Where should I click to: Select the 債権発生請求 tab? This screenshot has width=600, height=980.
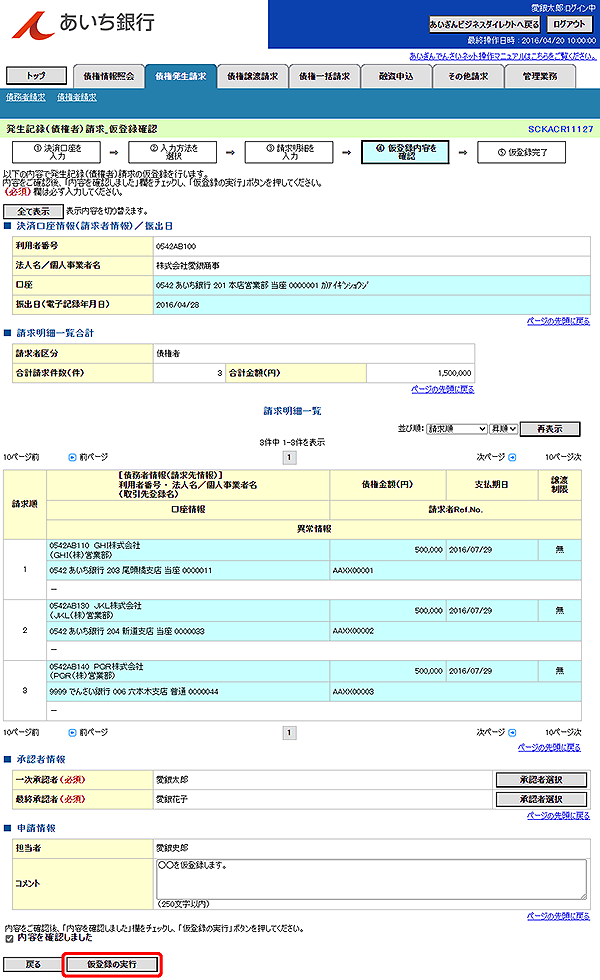[181, 76]
